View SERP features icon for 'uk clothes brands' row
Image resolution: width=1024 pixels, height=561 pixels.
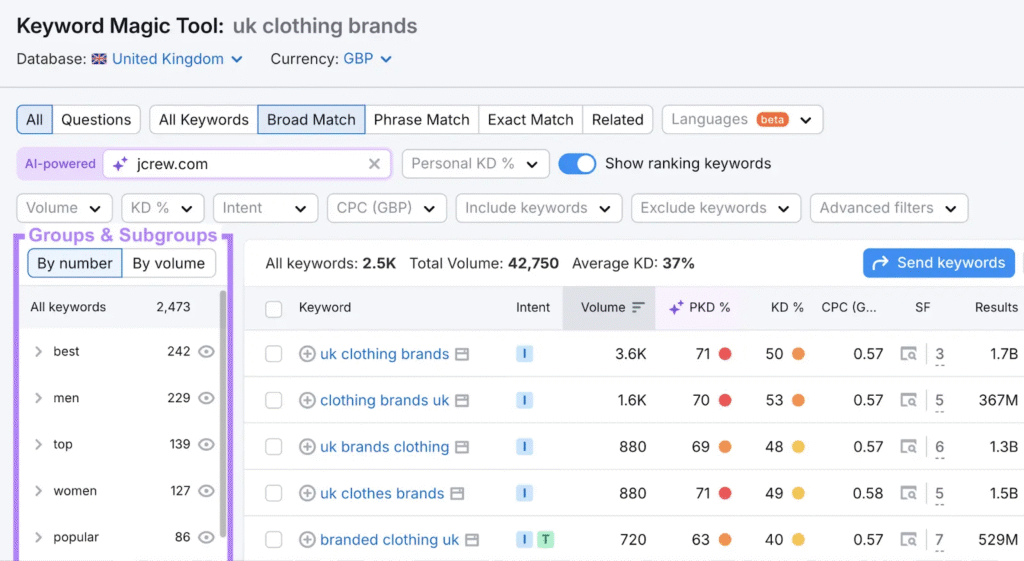pyautogui.click(x=908, y=493)
